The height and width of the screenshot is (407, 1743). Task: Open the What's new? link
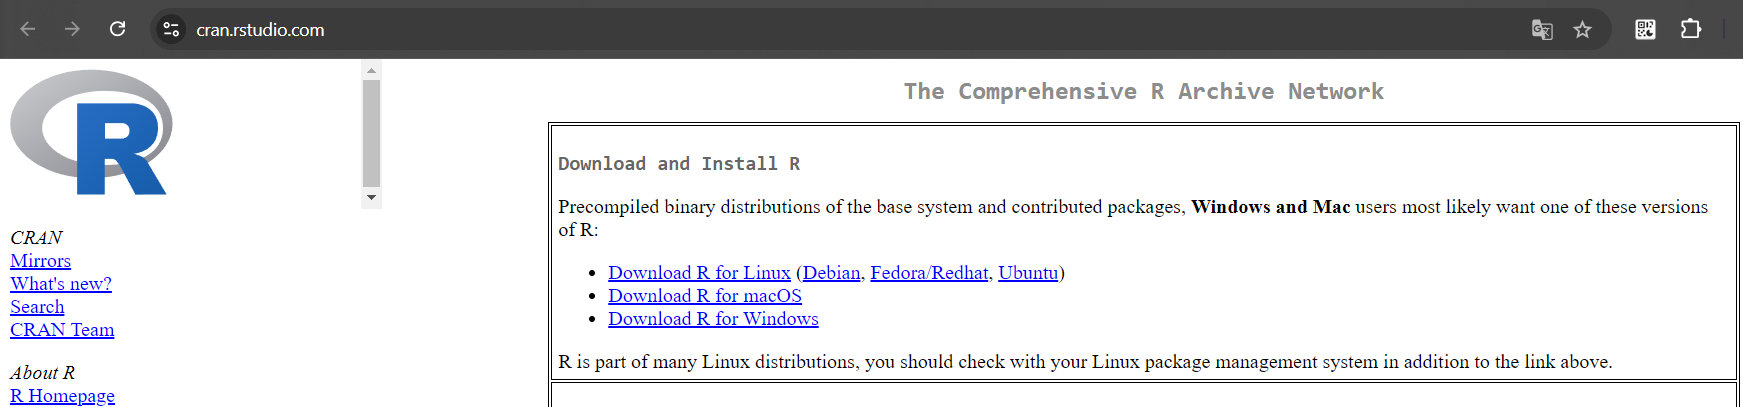click(61, 284)
